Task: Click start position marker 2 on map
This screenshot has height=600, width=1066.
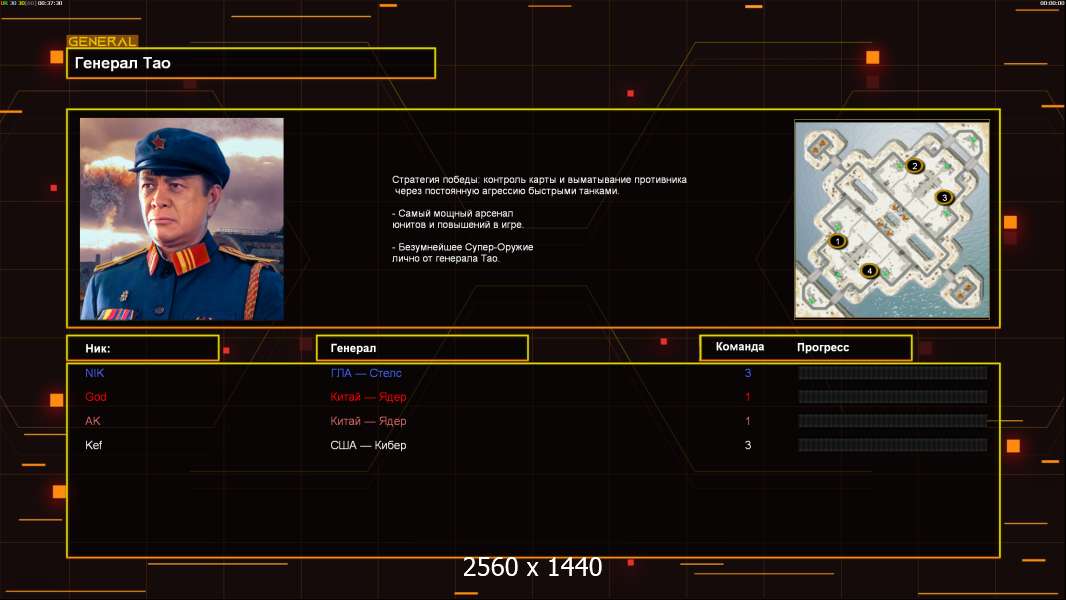Action: (x=914, y=166)
